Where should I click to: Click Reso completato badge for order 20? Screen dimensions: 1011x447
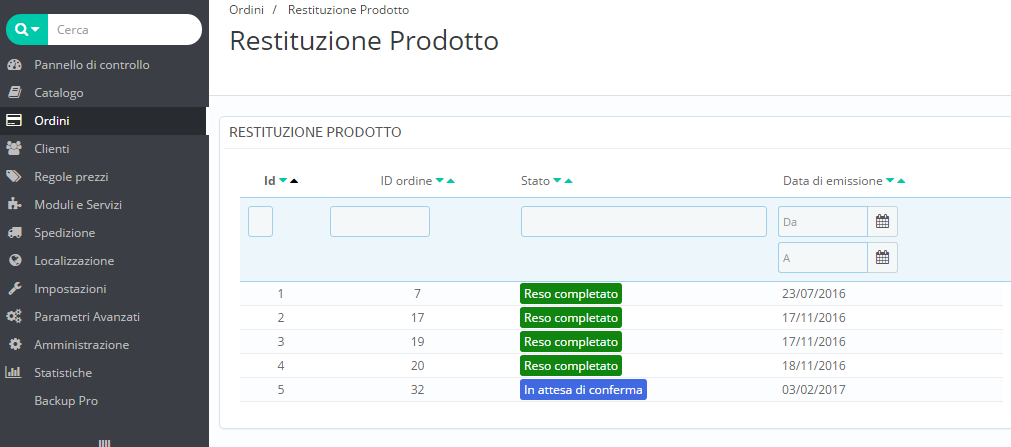(x=571, y=366)
